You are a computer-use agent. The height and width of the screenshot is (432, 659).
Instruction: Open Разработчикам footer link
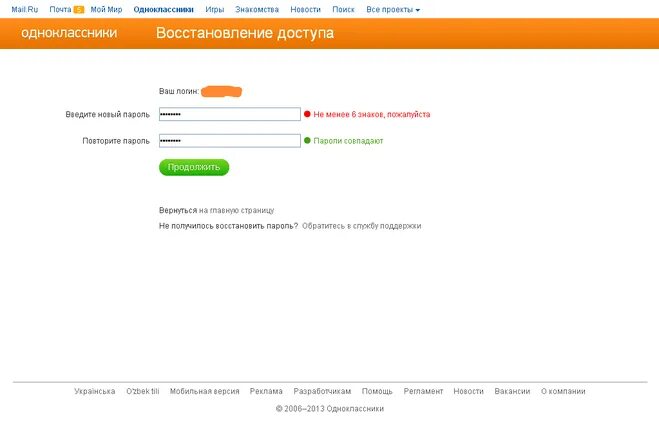pyautogui.click(x=322, y=391)
